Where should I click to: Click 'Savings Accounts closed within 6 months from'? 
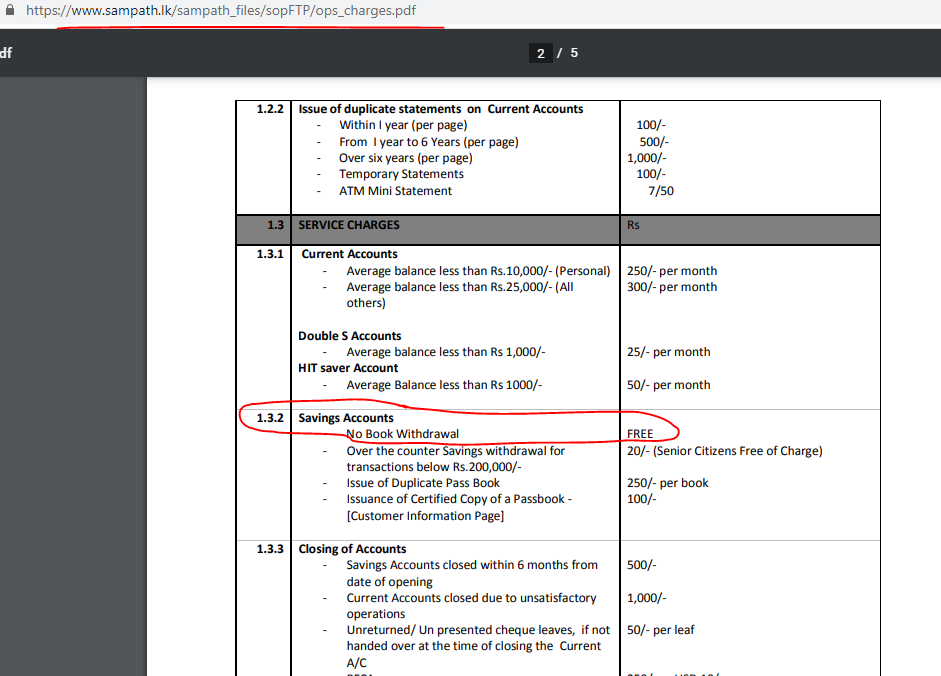[x=472, y=565]
